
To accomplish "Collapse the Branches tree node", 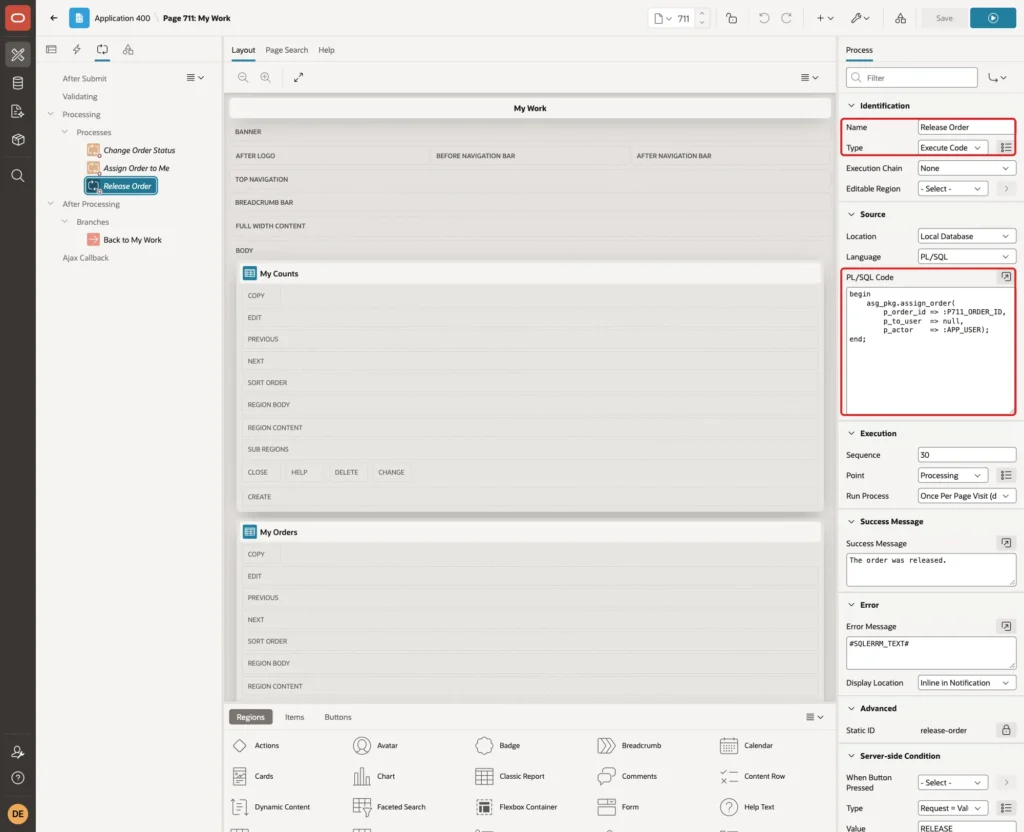I will [64, 221].
